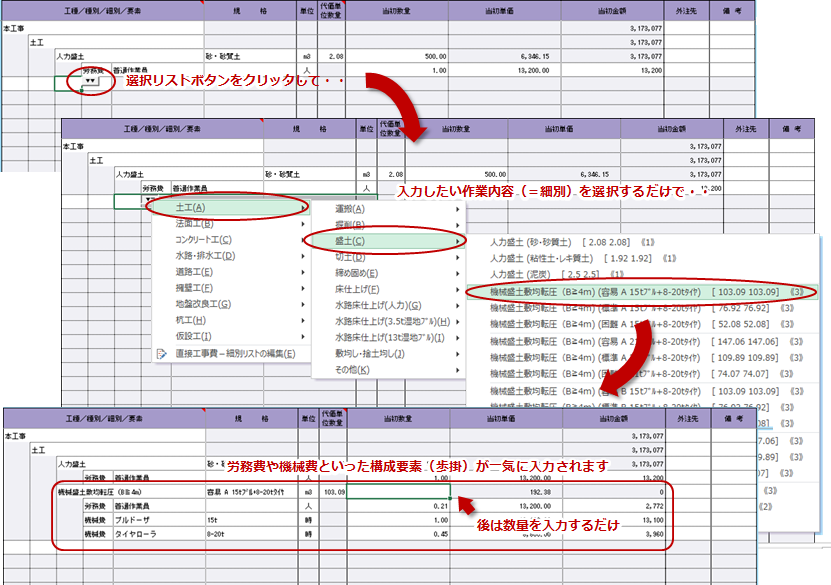Open 水路床仕上げ(人力)(G) submenu entry
This screenshot has width=831, height=585.
coord(388,306)
